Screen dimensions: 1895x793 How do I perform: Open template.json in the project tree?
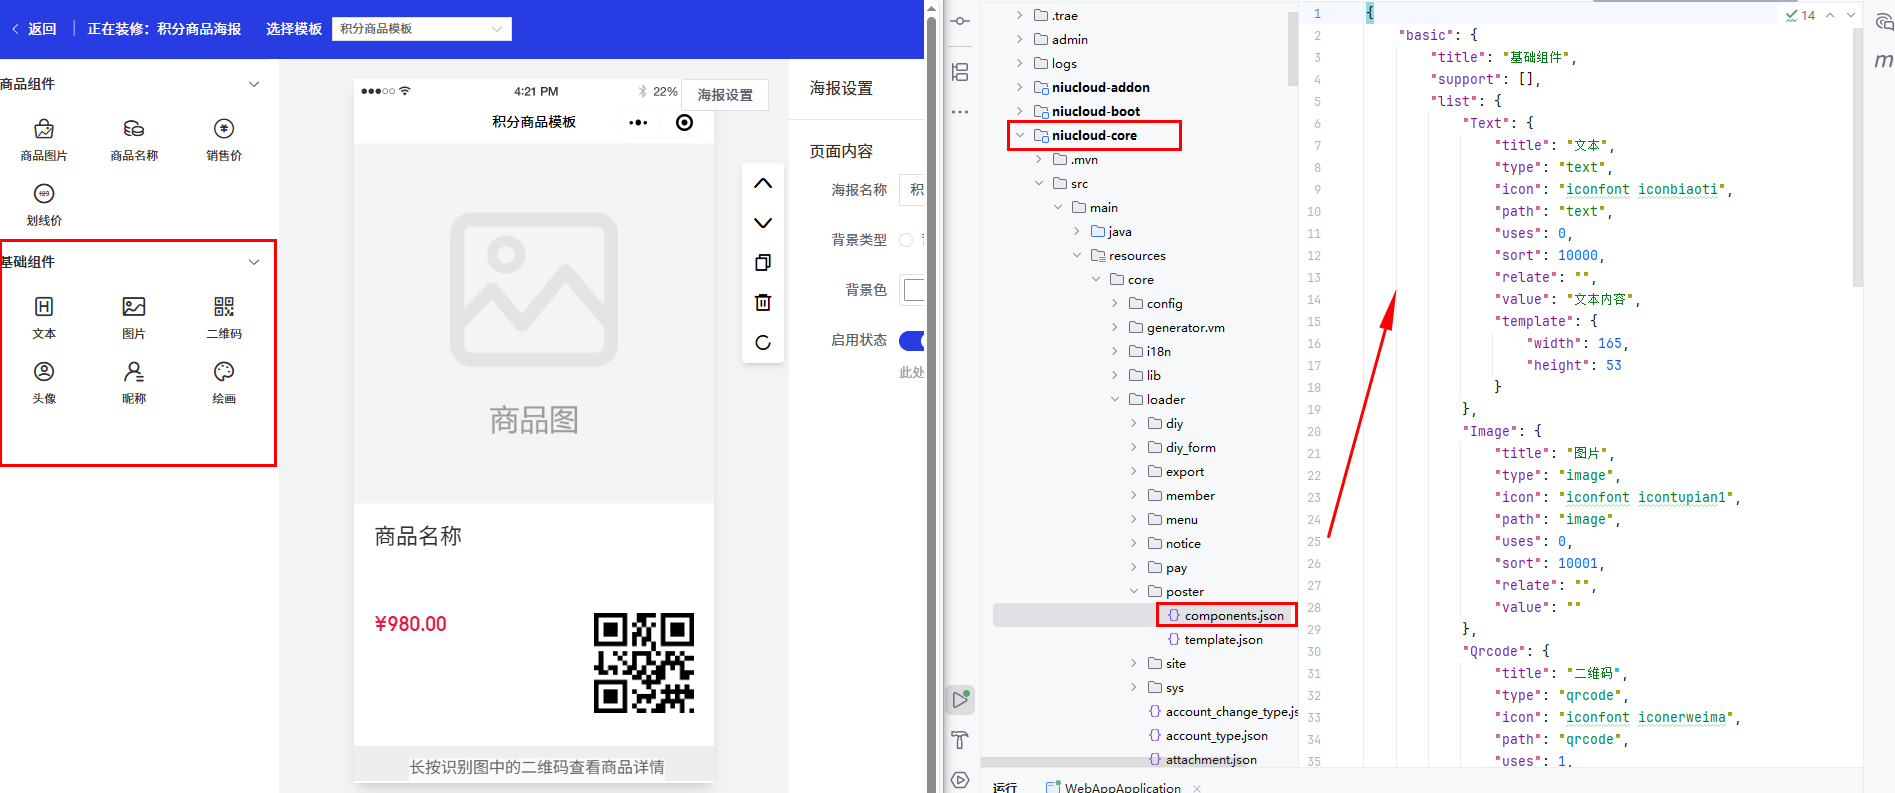[1222, 640]
